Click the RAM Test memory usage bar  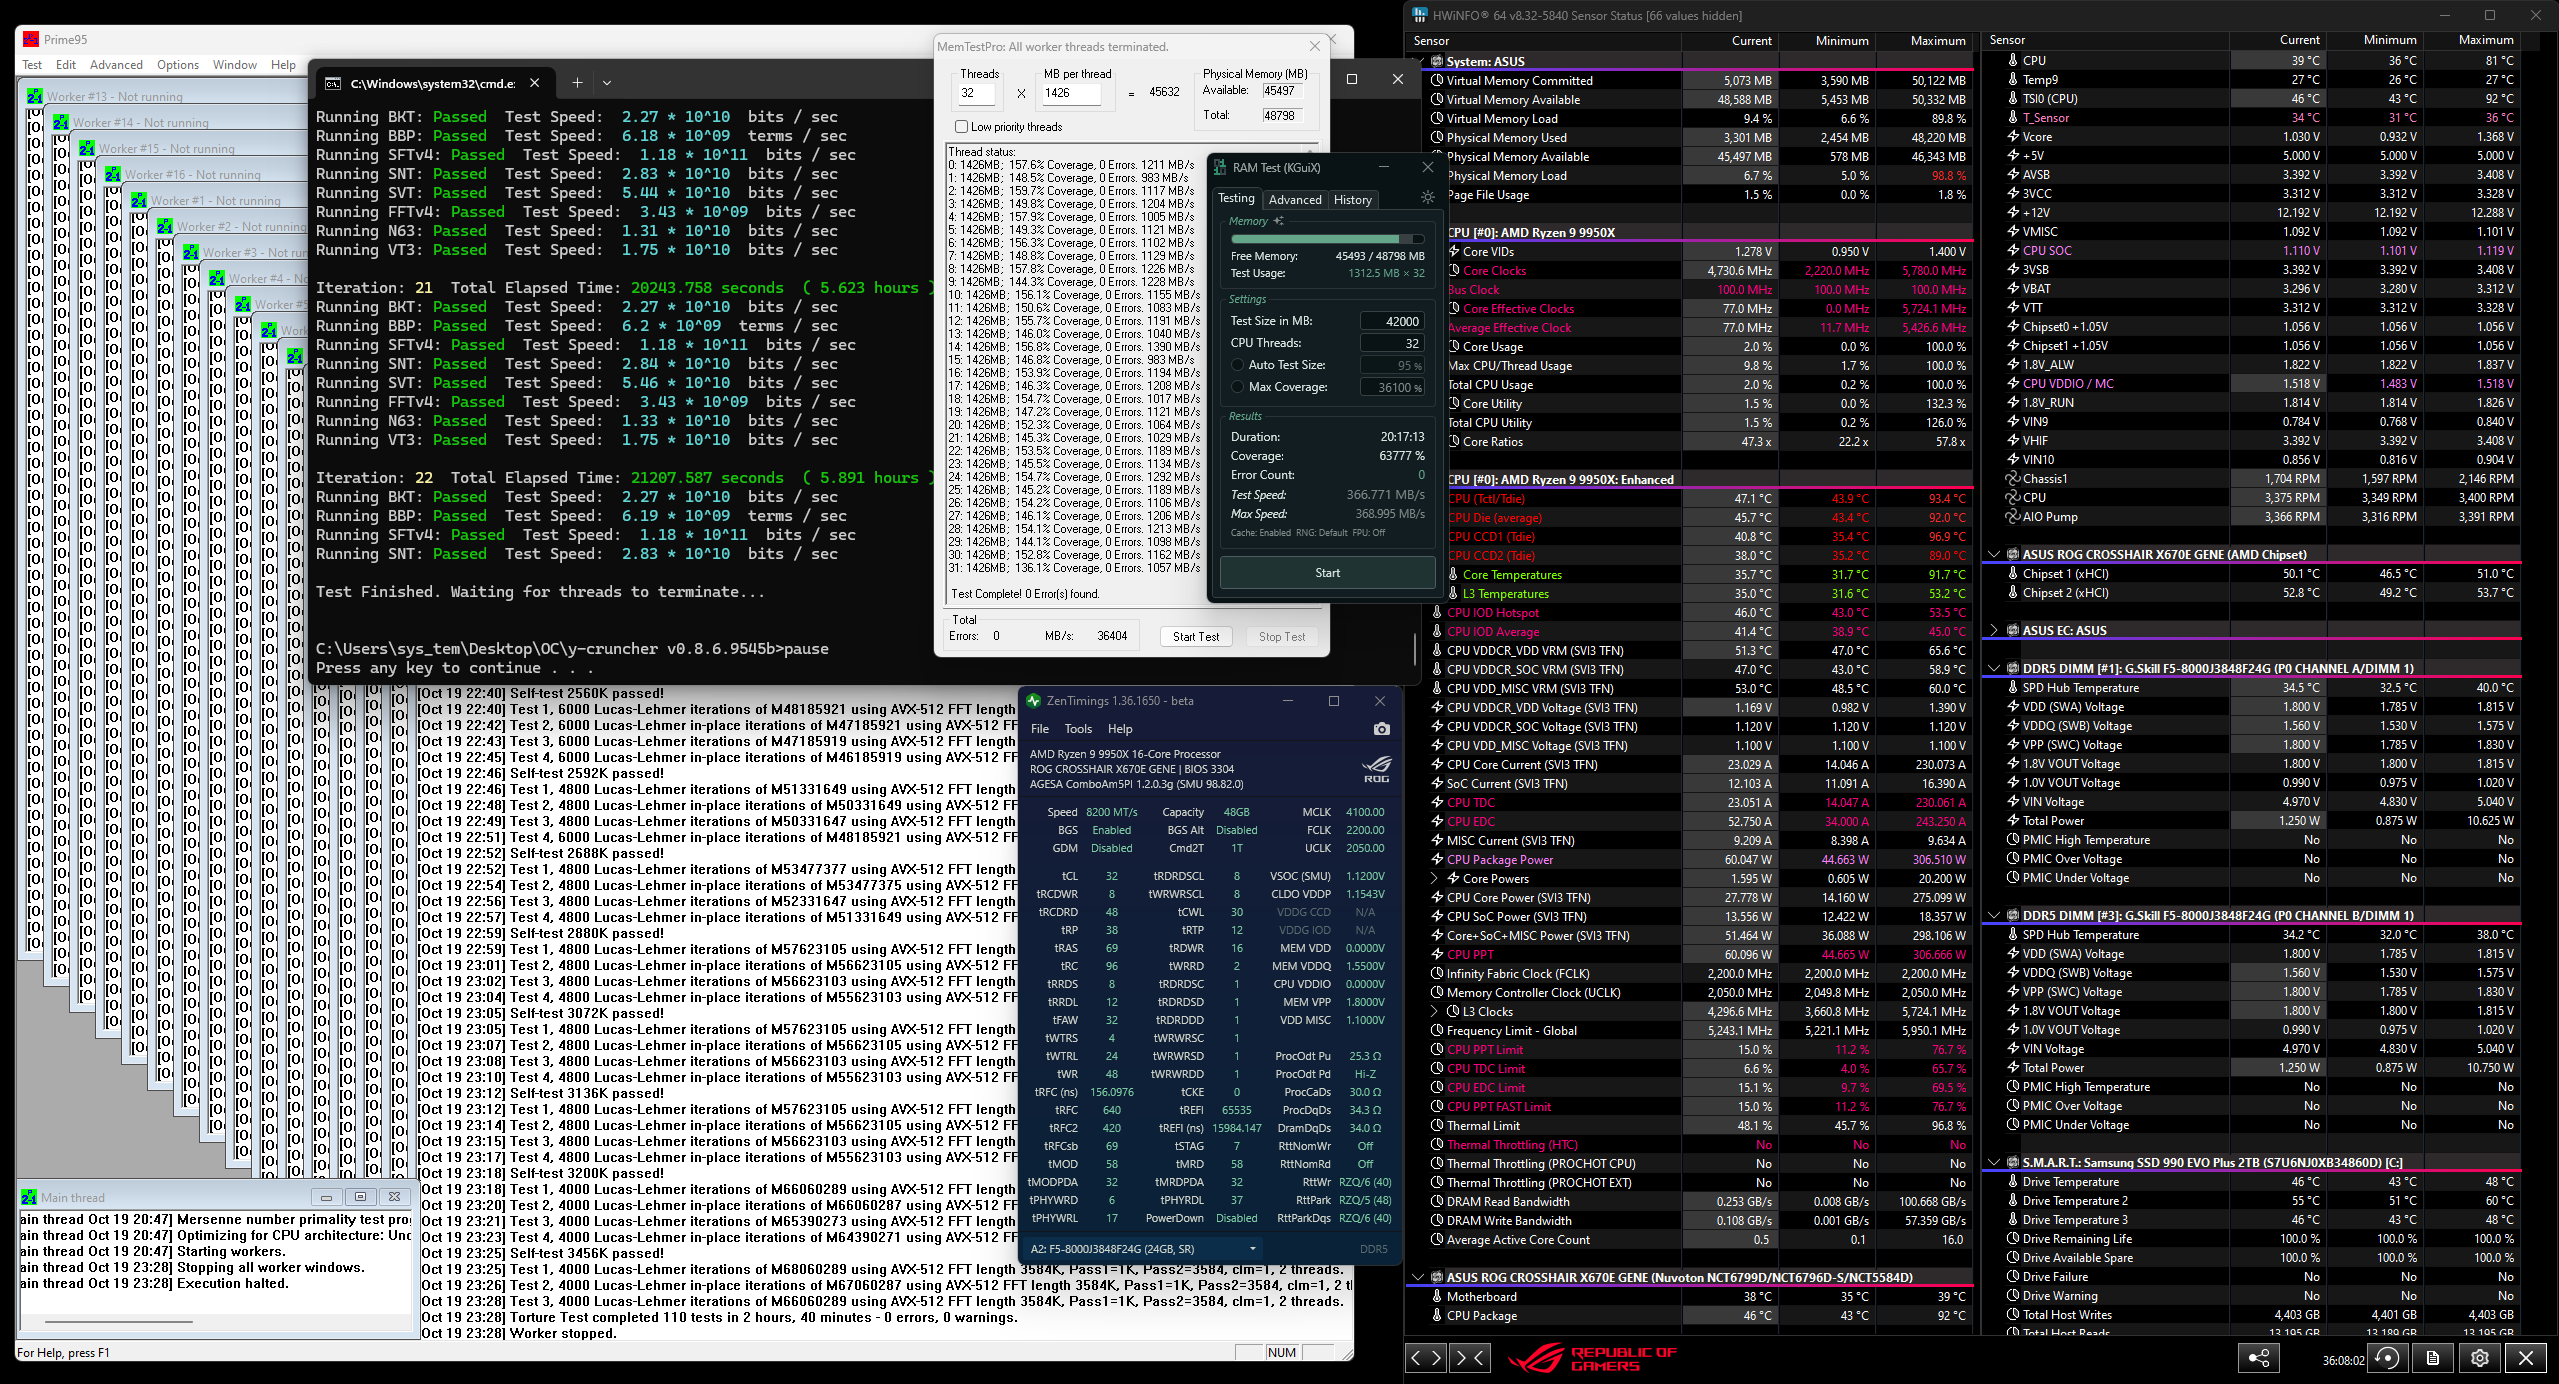click(x=1327, y=239)
